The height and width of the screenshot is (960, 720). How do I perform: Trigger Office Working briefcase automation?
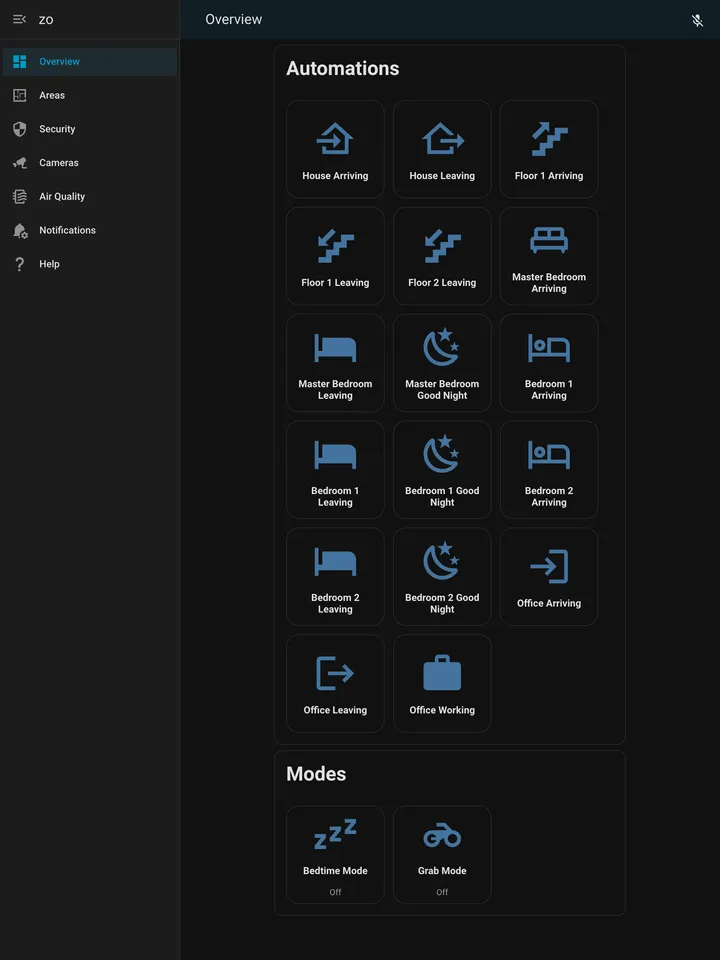[x=442, y=683]
